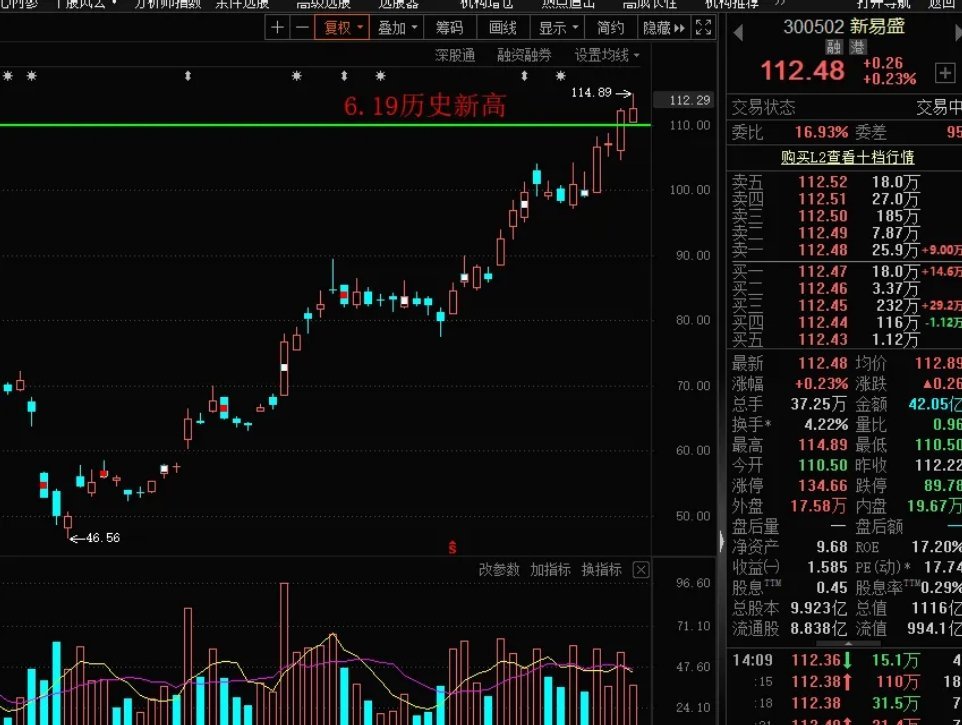Screen dimensions: 962x725
Task: Click 总手 37.25万 volume value
Action: (x=818, y=404)
